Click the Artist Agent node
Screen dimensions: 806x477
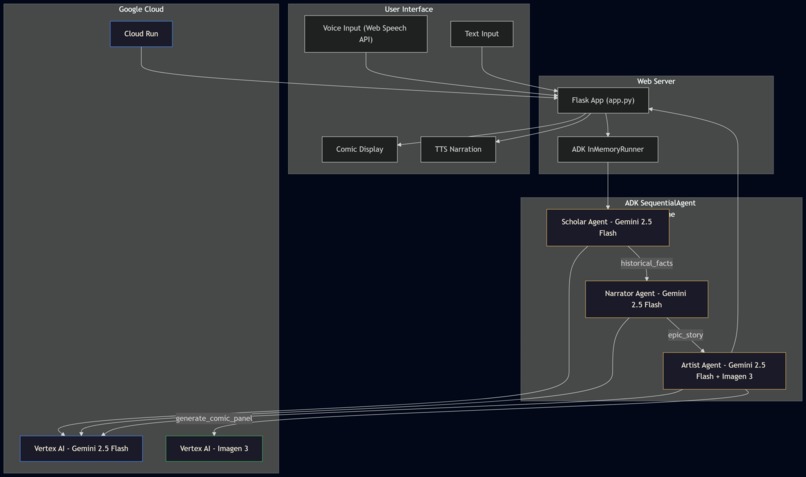[724, 371]
